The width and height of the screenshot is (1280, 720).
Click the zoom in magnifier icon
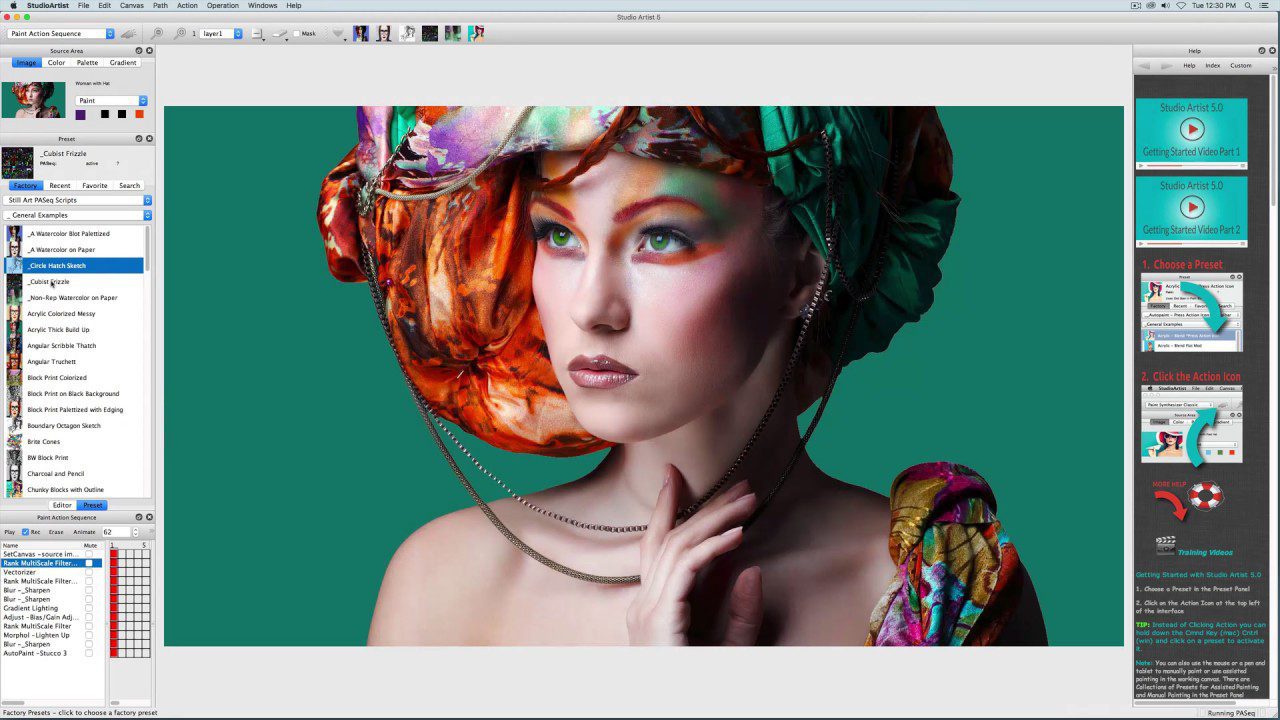180,34
